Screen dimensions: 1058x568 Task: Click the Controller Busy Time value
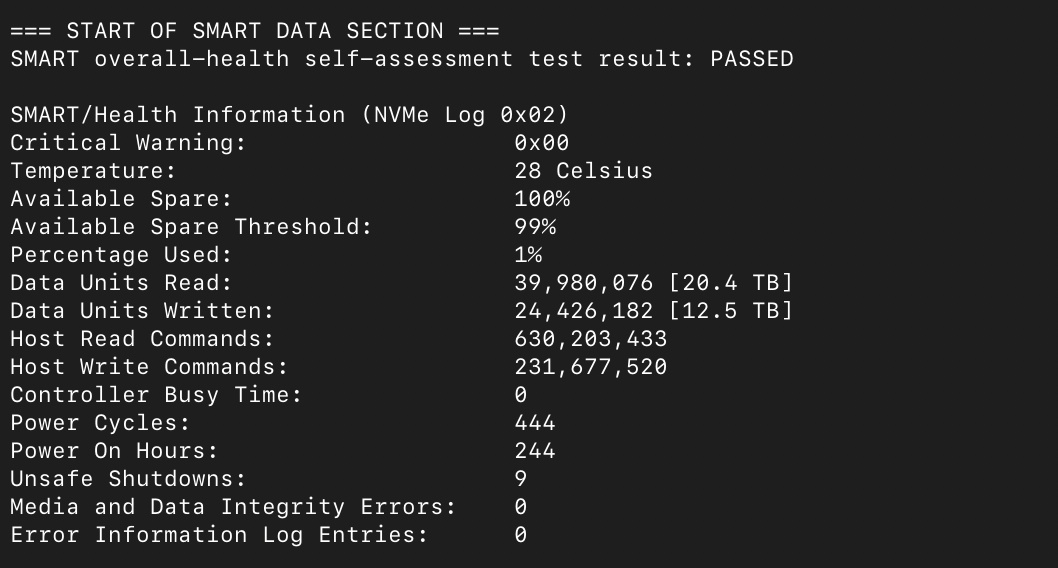tap(521, 395)
